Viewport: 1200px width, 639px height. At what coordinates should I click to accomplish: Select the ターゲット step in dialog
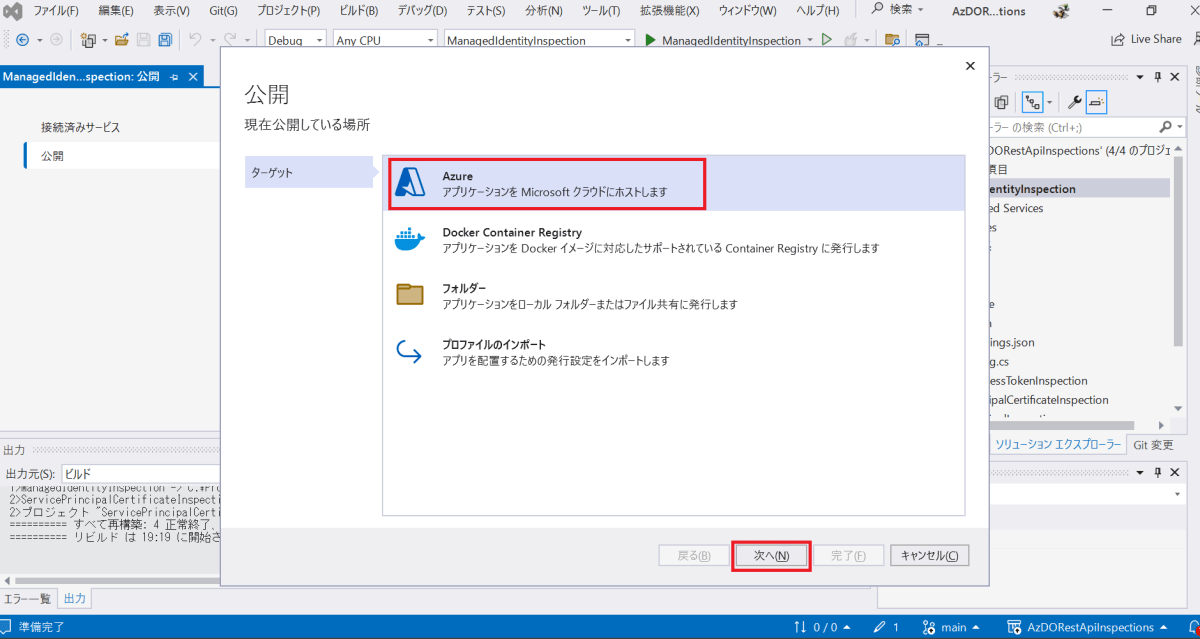309,172
